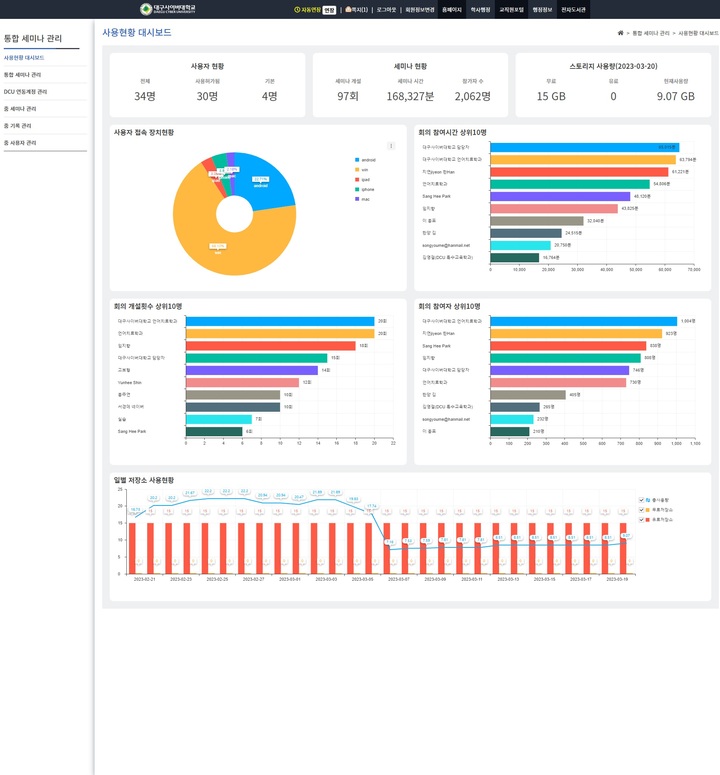Click the home icon in breadcrumb
The height and width of the screenshot is (775, 720).
[620, 33]
